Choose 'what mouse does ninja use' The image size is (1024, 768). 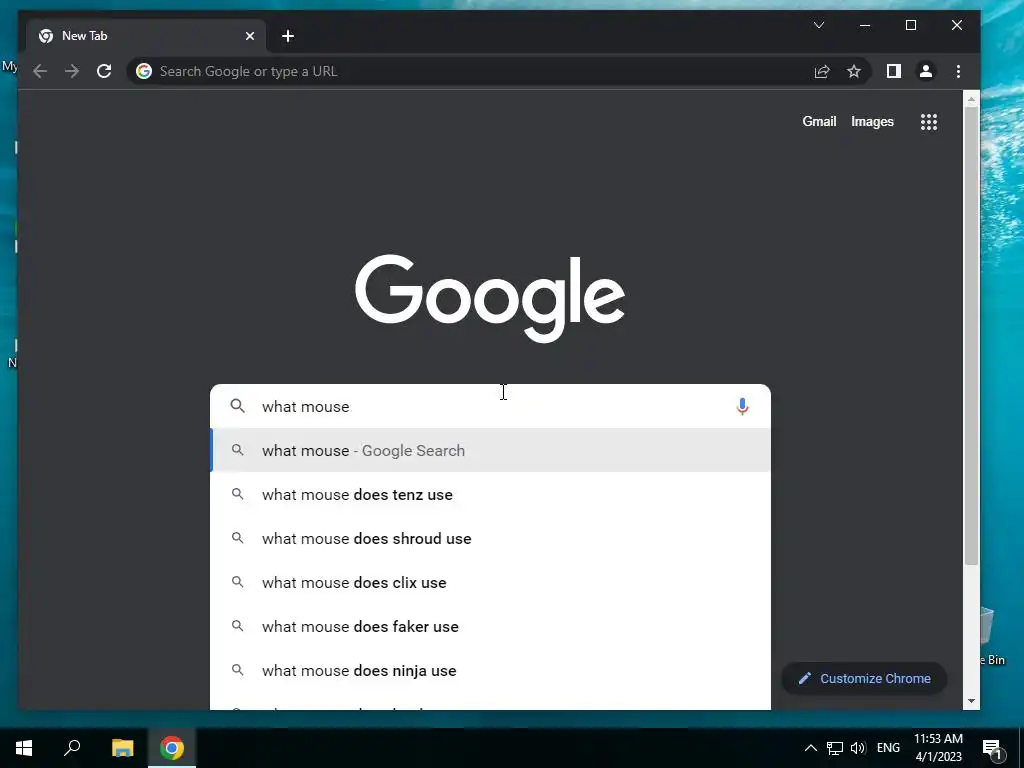pos(490,671)
